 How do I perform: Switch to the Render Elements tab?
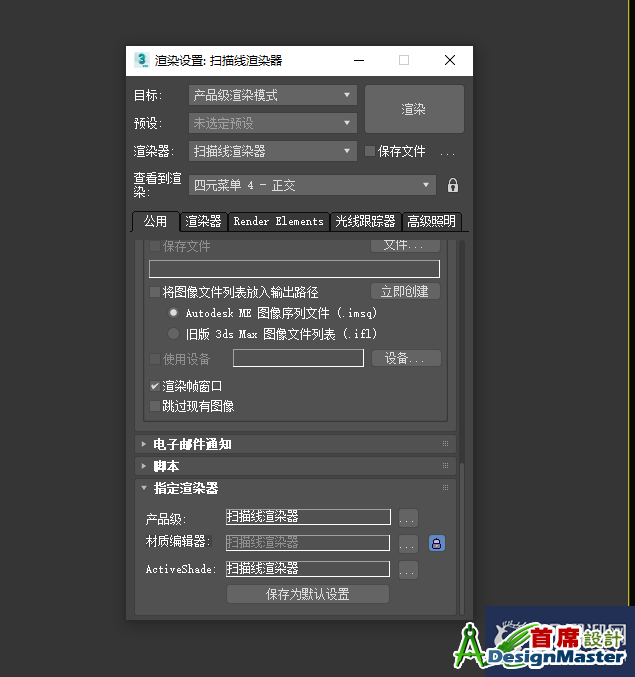point(278,222)
